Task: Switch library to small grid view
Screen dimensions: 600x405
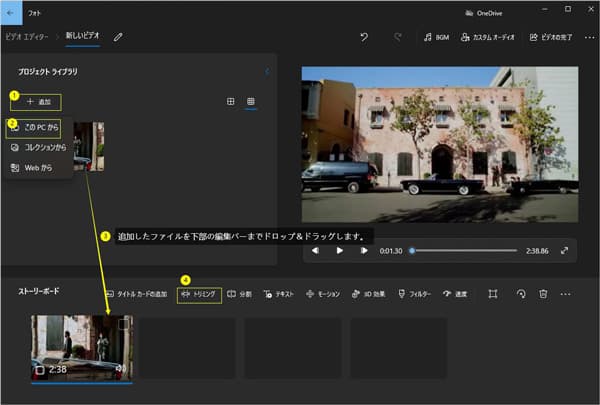Action: coord(251,102)
